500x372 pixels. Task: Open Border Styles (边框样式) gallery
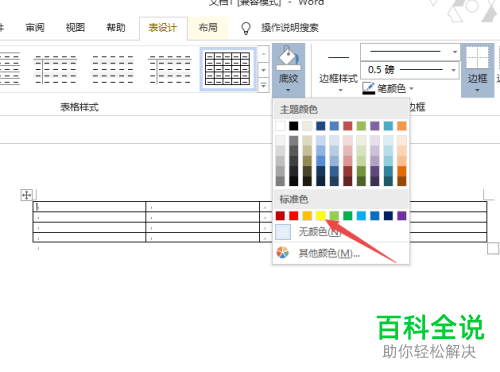click(338, 68)
